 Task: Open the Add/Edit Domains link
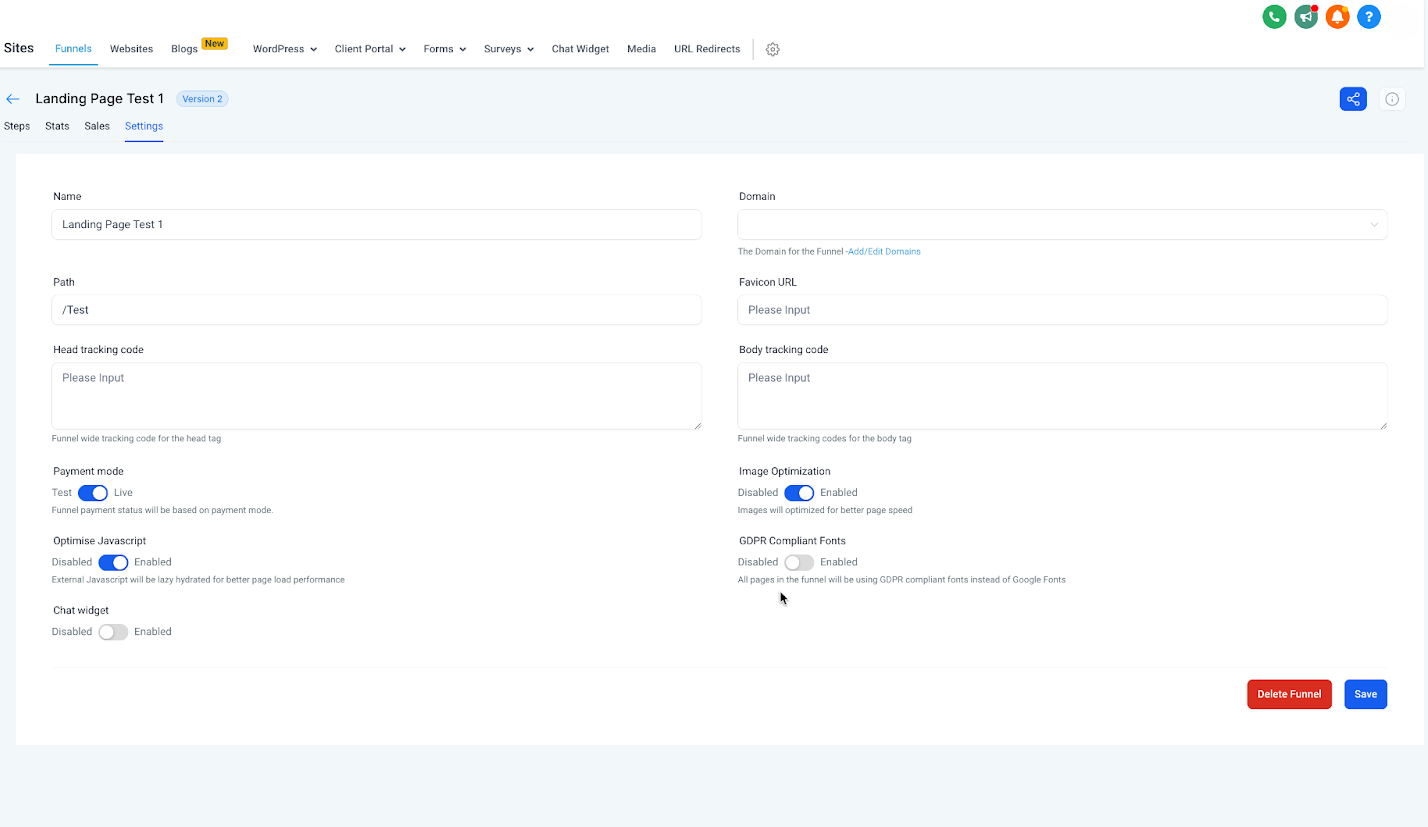click(x=884, y=252)
